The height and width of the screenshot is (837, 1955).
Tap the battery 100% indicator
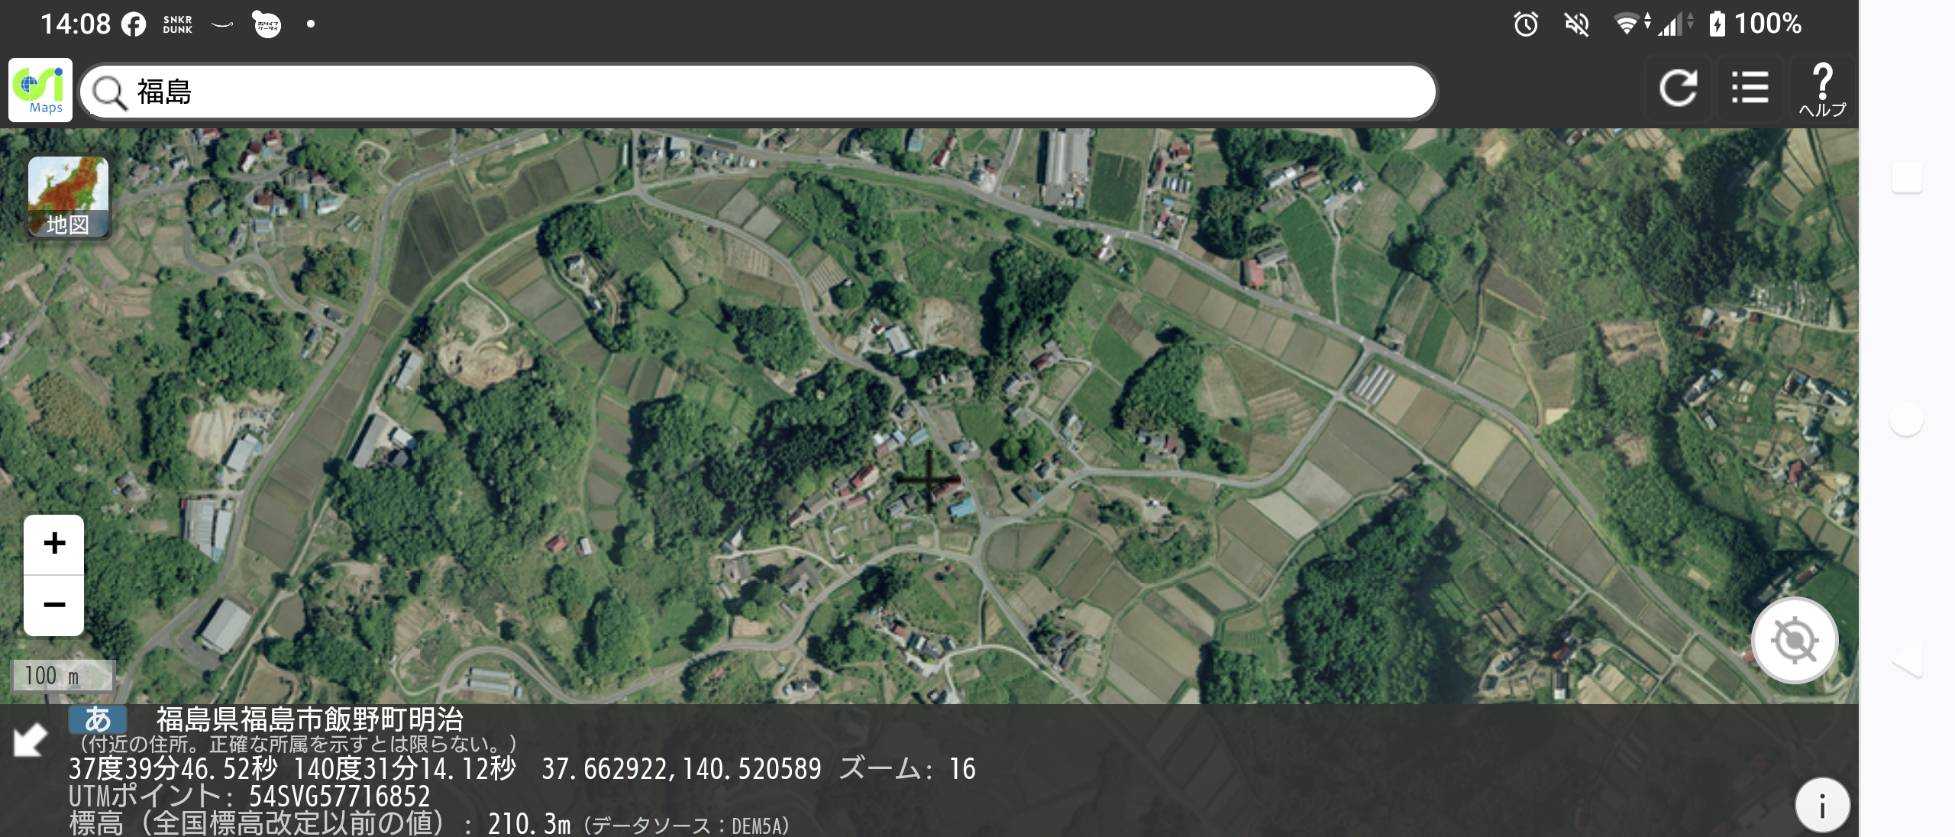[1755, 24]
